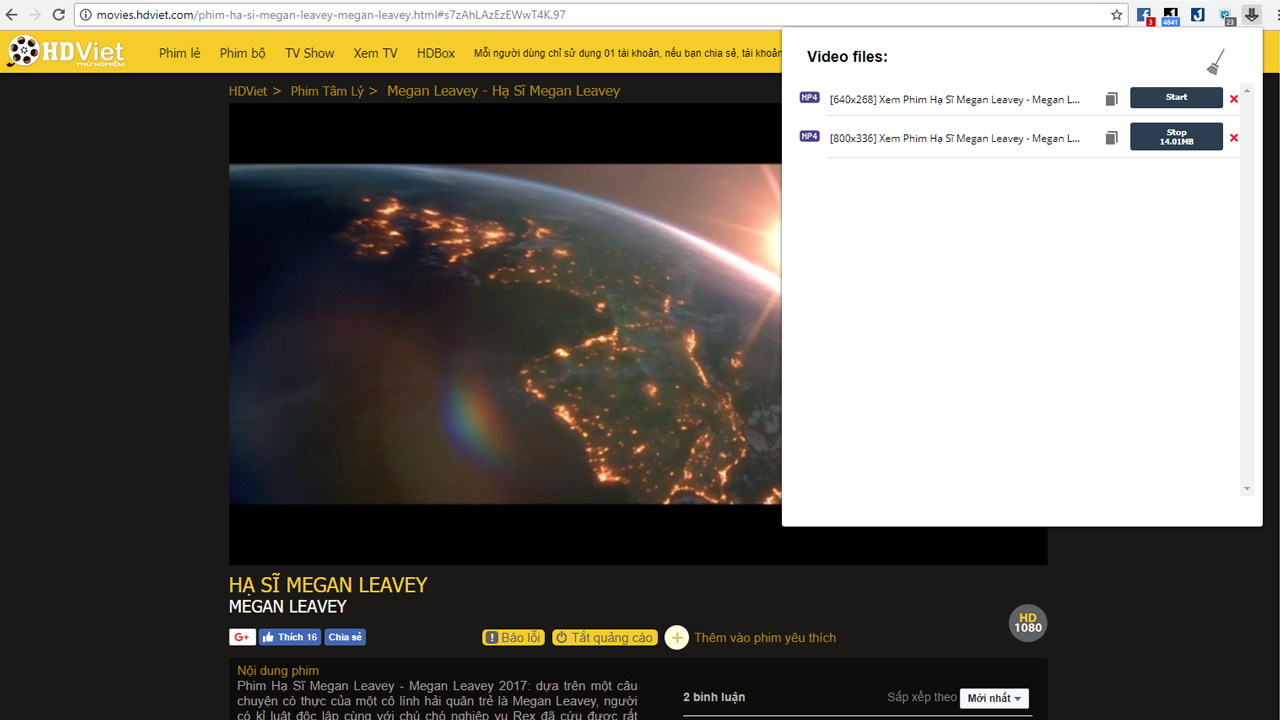Open the video downloader extension icon
The height and width of the screenshot is (720, 1280).
(x=1251, y=15)
